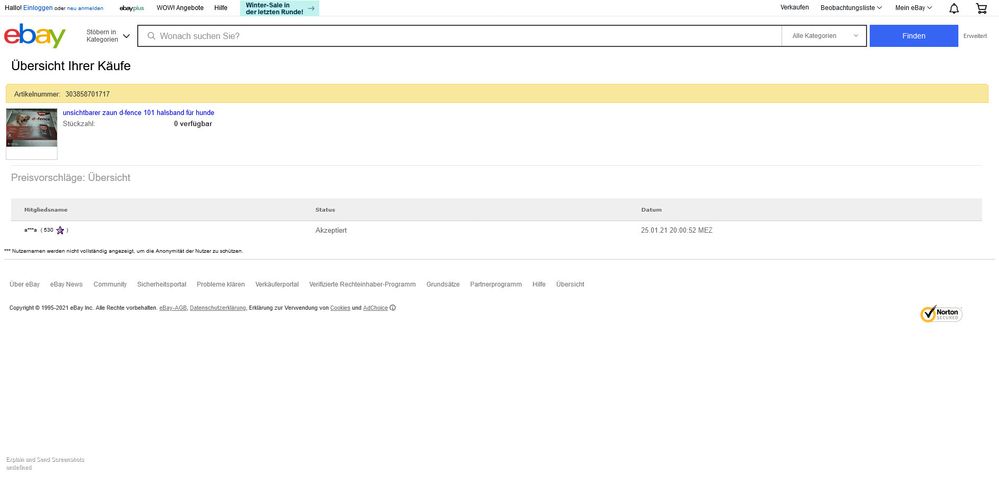Open the Datenschutzerklärung footer link
The width and height of the screenshot is (999, 477).
tap(217, 308)
